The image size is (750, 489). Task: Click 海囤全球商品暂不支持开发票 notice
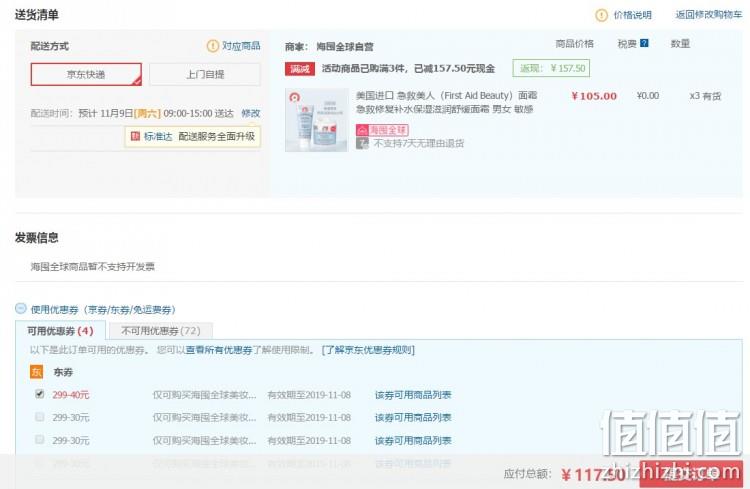pyautogui.click(x=92, y=267)
